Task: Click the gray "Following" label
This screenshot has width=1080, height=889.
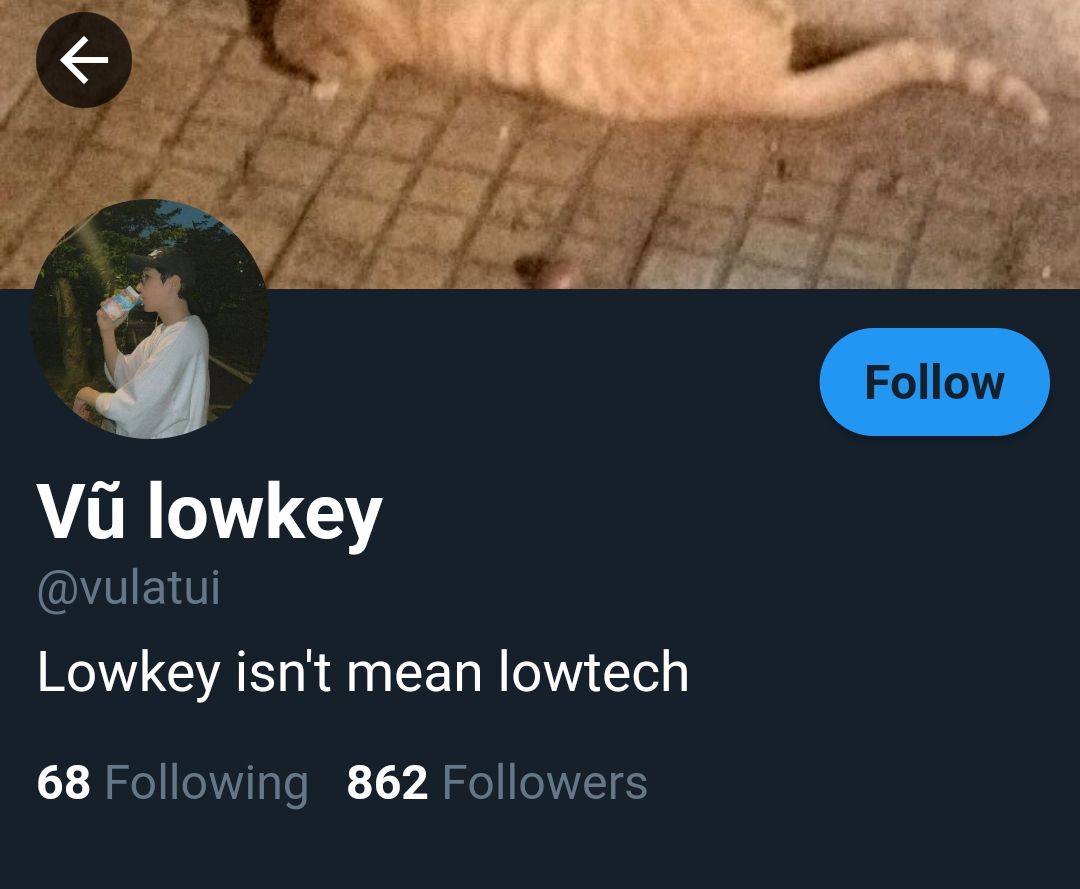Action: (206, 784)
